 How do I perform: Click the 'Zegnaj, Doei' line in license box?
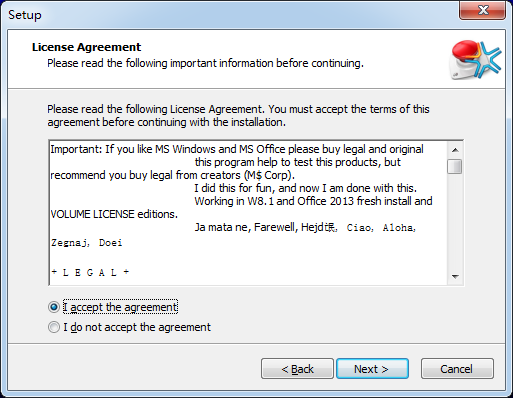(x=87, y=243)
